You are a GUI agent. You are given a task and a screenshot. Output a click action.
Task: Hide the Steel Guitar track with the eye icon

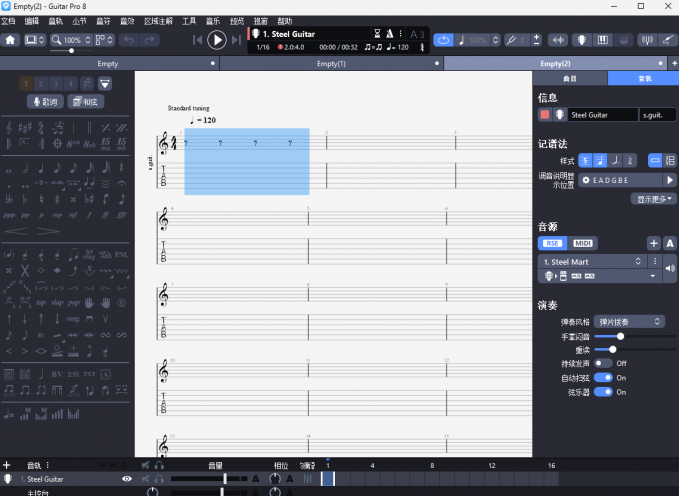pyautogui.click(x=127, y=479)
